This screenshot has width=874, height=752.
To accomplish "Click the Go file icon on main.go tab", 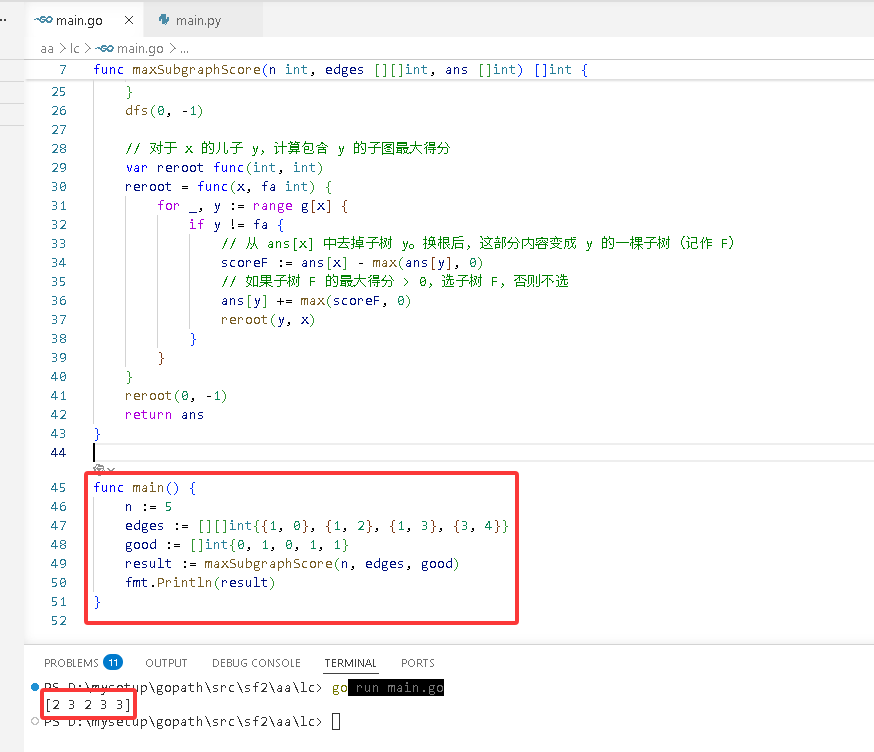I will [43, 20].
